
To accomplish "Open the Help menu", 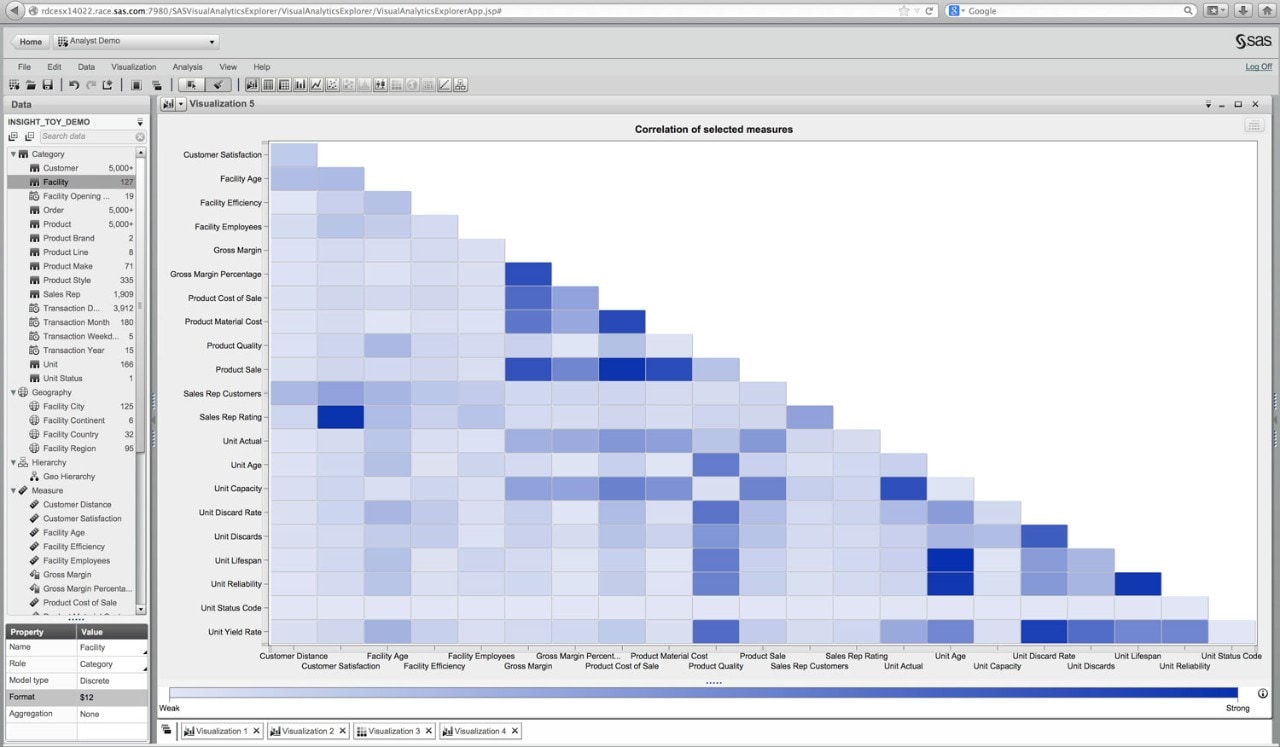I will (x=261, y=67).
